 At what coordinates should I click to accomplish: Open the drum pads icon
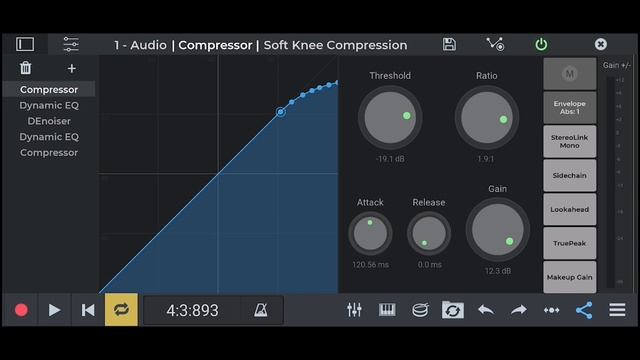tap(420, 310)
